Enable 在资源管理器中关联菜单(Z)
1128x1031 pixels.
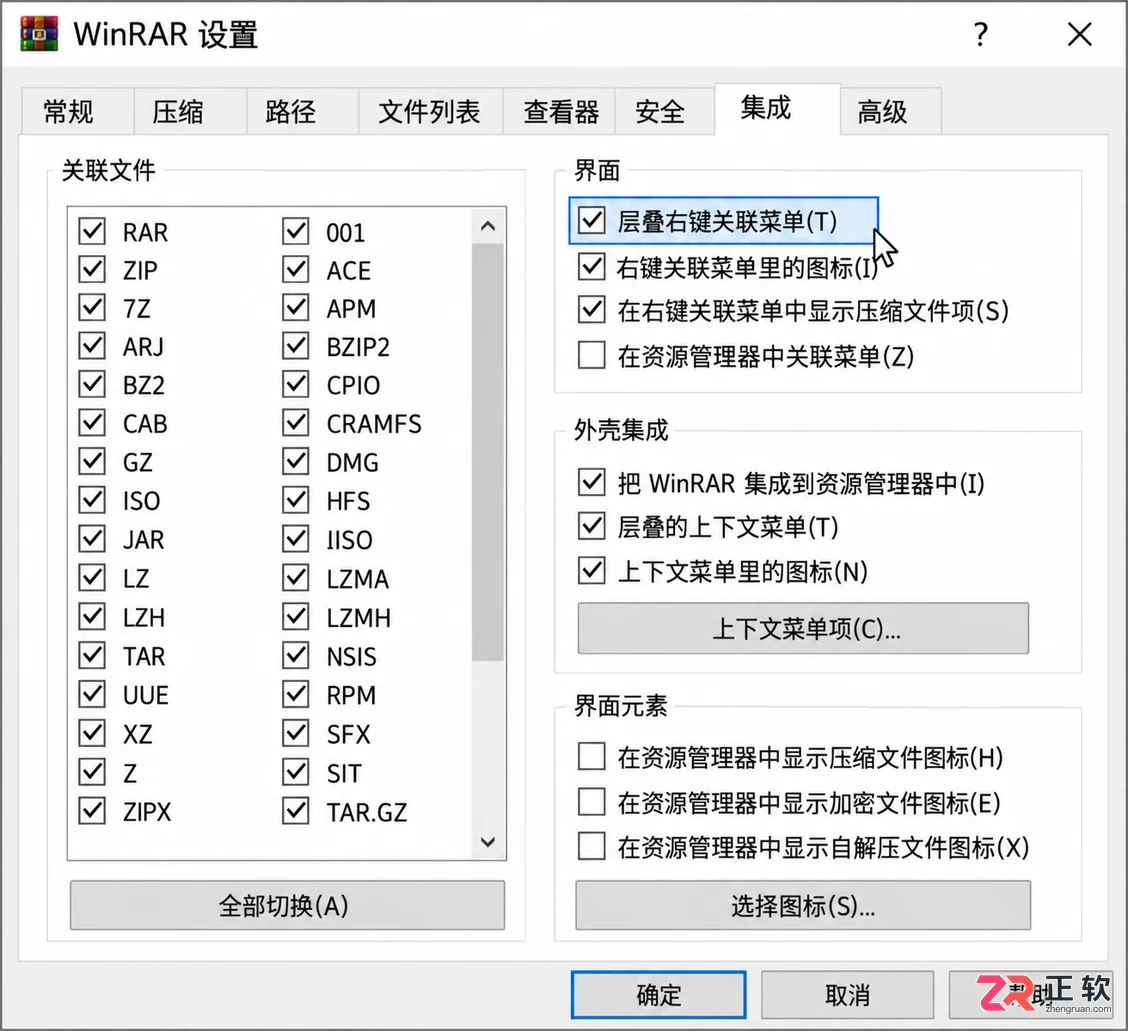[591, 355]
